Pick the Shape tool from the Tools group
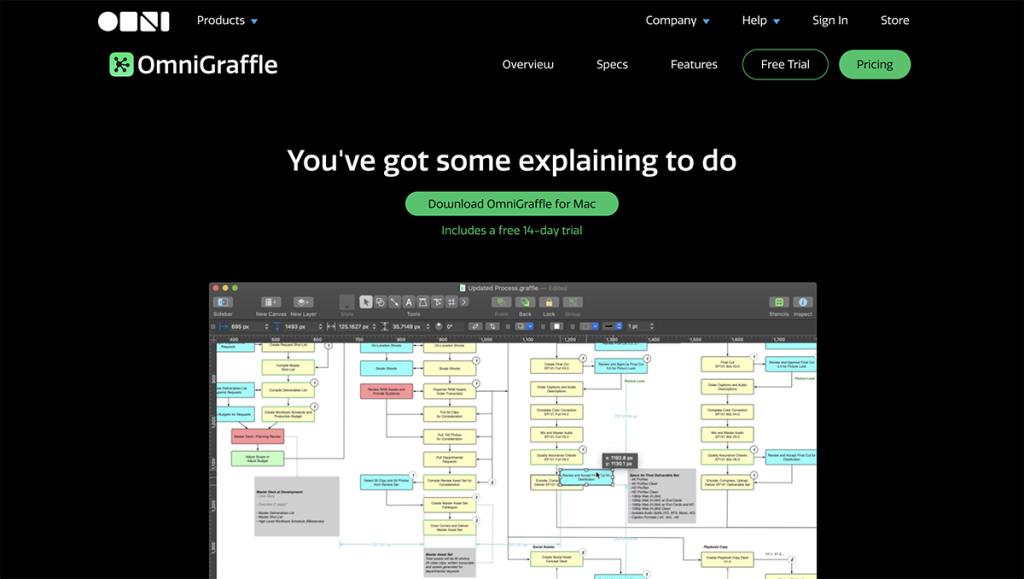The height and width of the screenshot is (579, 1024). (379, 301)
